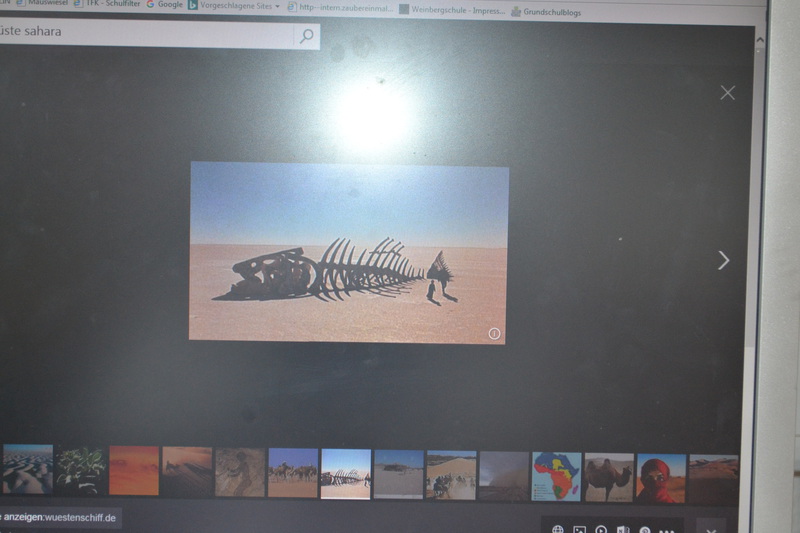This screenshot has height=533, width=800.
Task: Click the search magnifier icon
Action: pyautogui.click(x=306, y=36)
